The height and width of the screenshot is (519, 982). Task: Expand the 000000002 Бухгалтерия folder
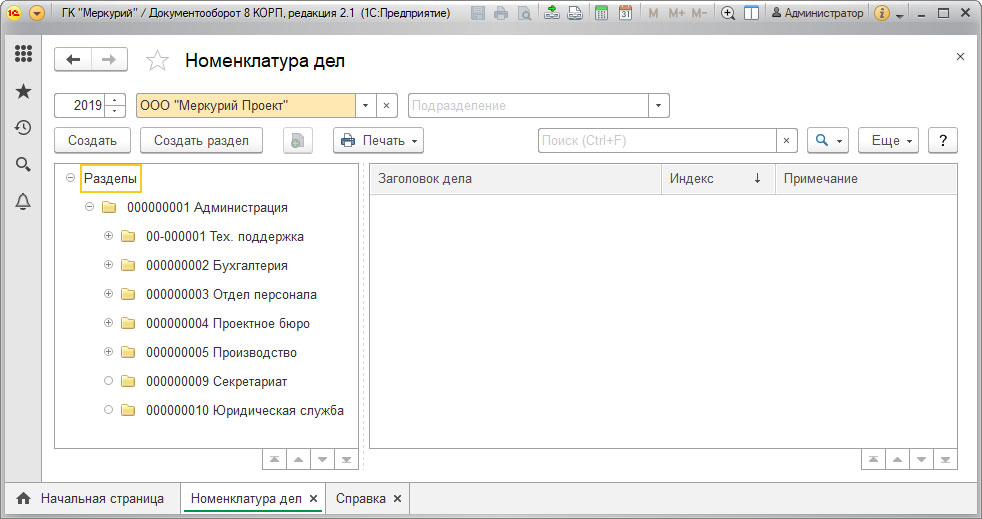(x=108, y=265)
